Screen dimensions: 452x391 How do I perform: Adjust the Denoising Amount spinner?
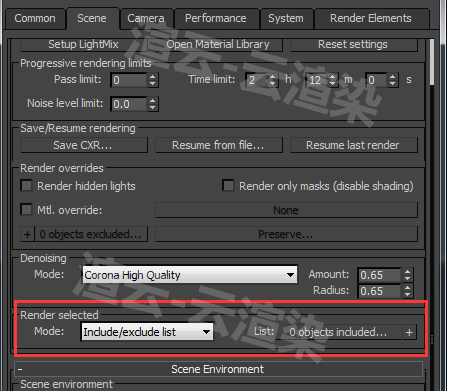point(407,275)
